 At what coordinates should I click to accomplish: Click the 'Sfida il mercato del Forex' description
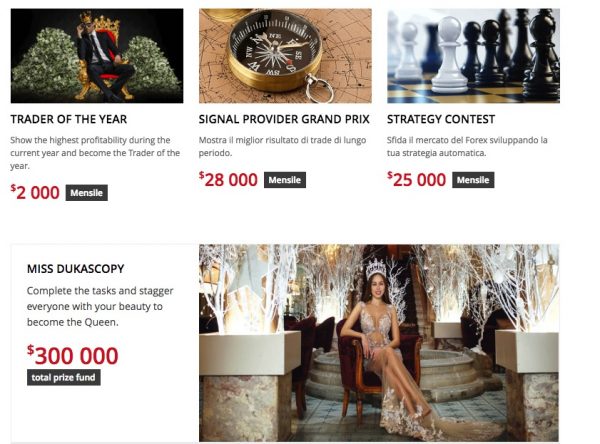(x=467, y=147)
